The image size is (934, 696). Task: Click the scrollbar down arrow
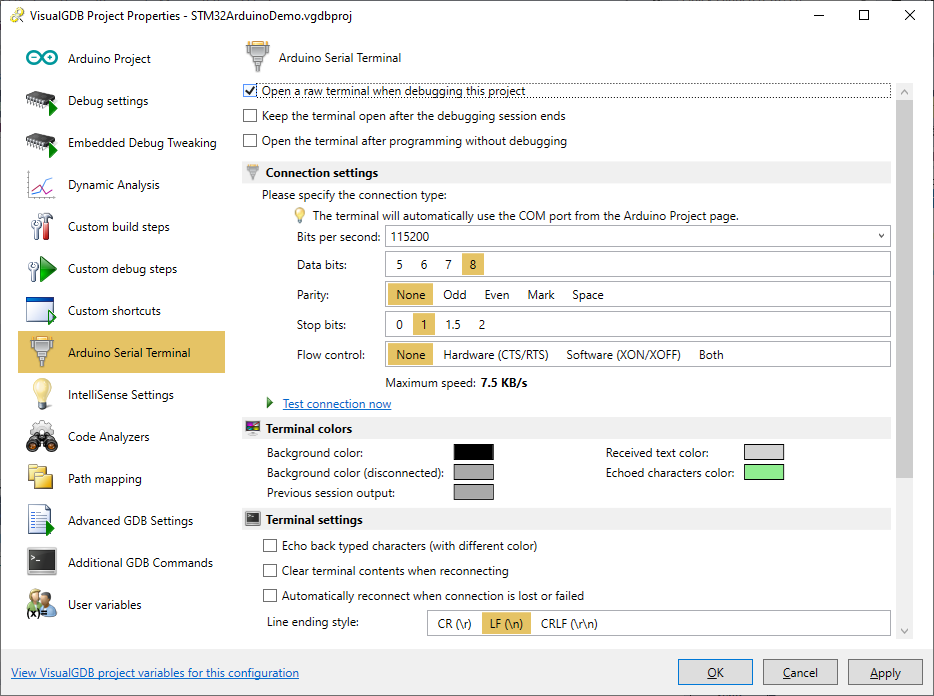click(904, 630)
